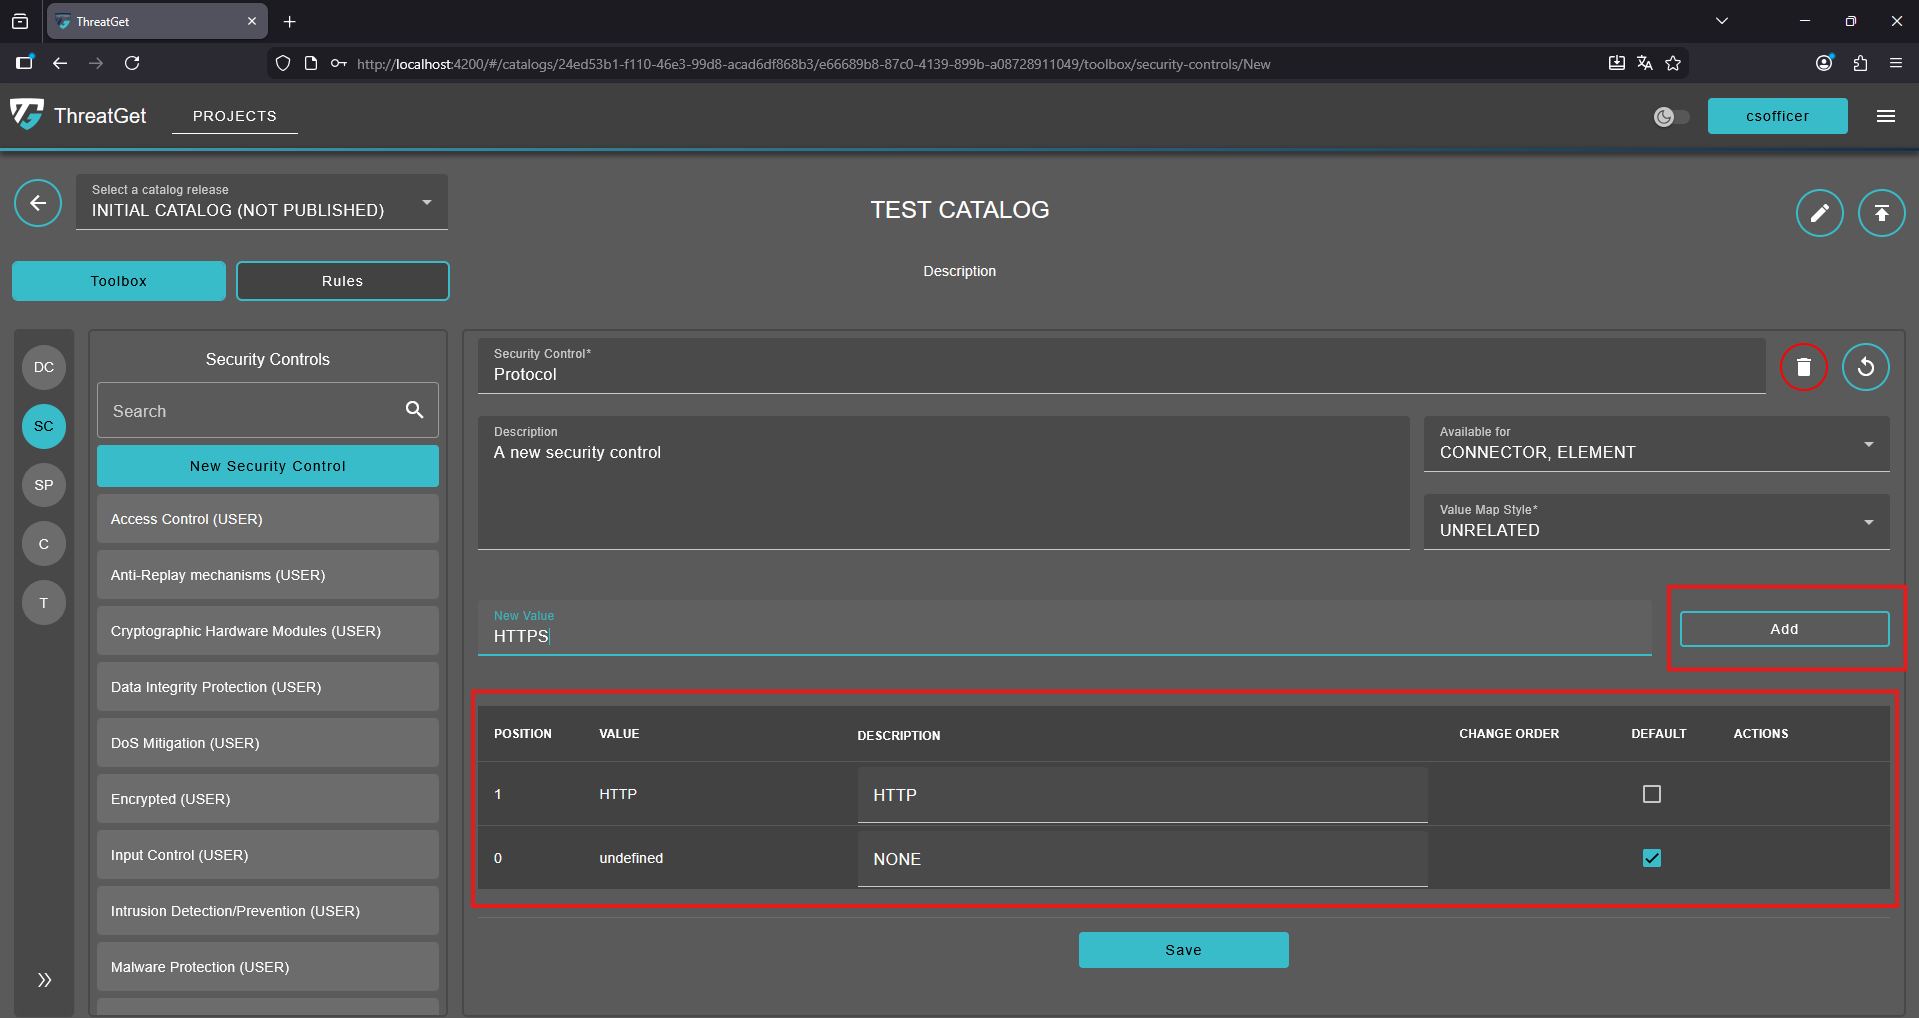Open the DC panel in the left sidebar
The width and height of the screenshot is (1919, 1018).
(x=43, y=367)
